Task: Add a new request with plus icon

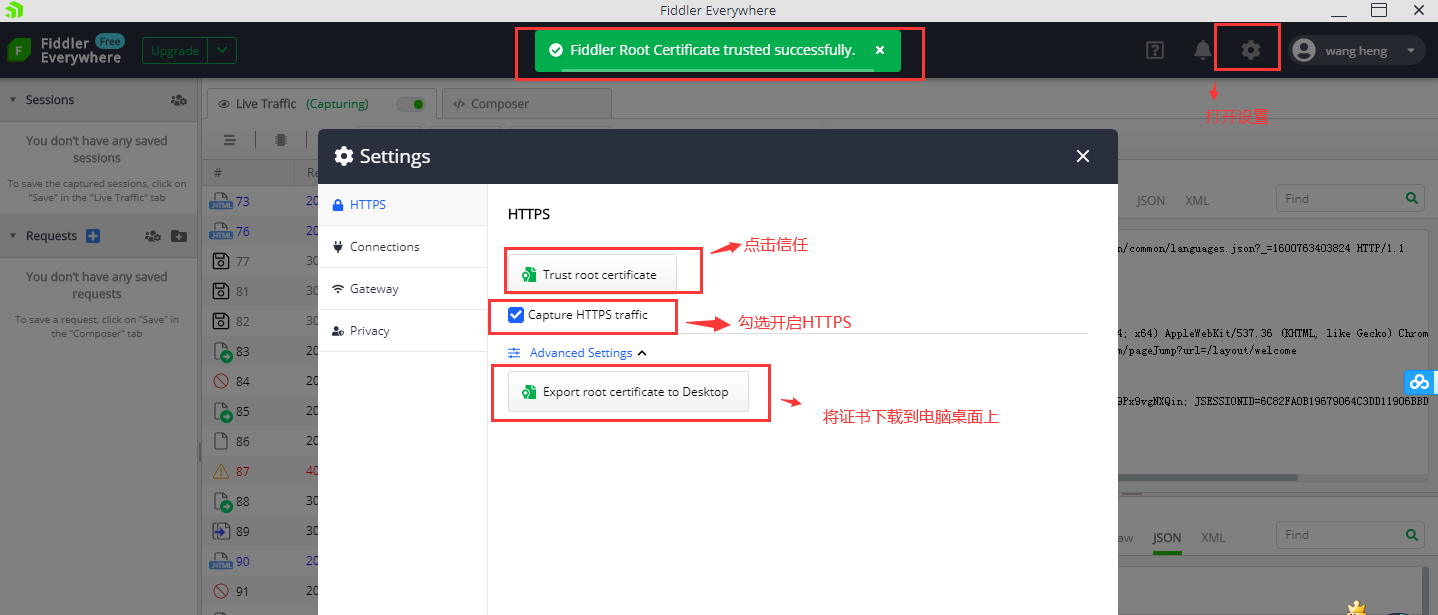Action: [93, 236]
